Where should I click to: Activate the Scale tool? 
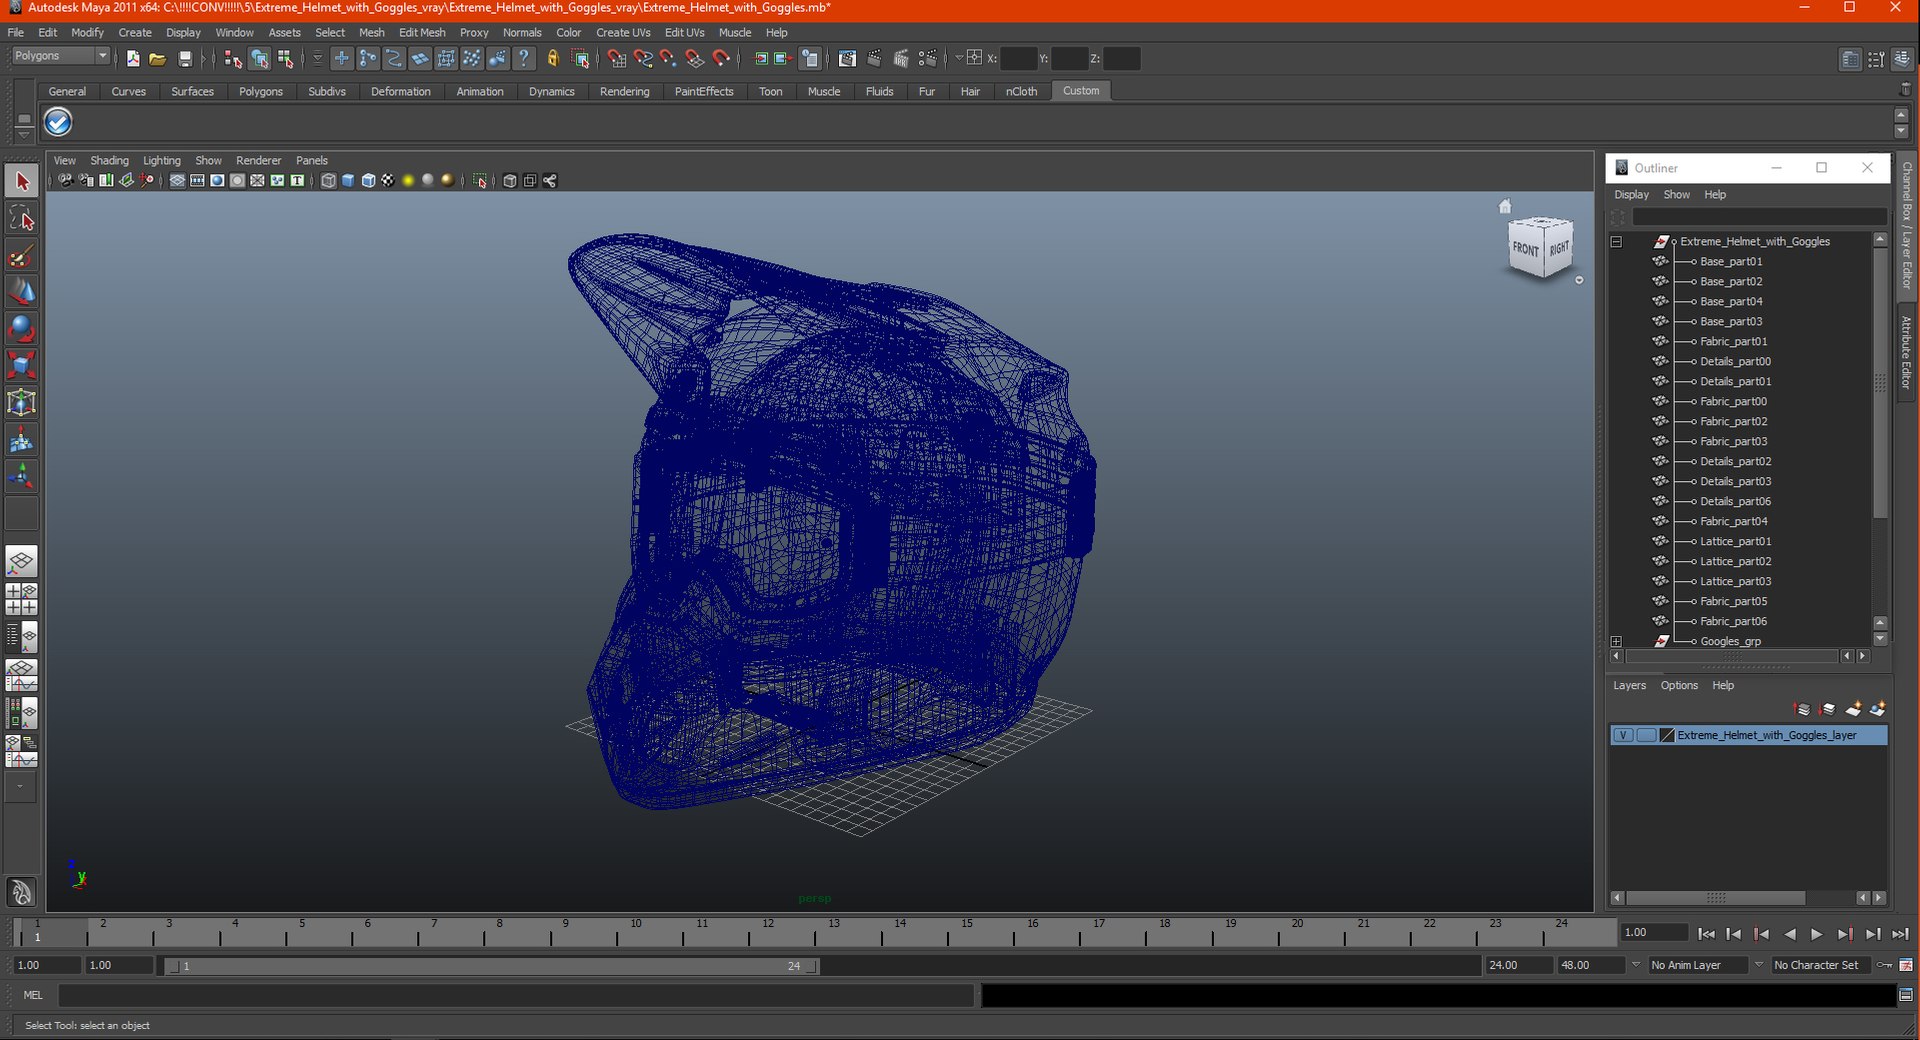[x=22, y=364]
